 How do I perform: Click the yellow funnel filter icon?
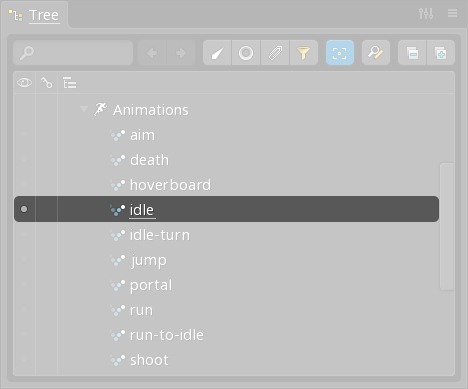pos(304,53)
